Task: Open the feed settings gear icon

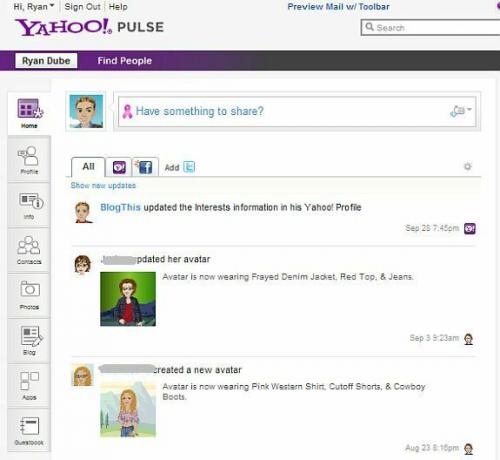Action: click(468, 166)
